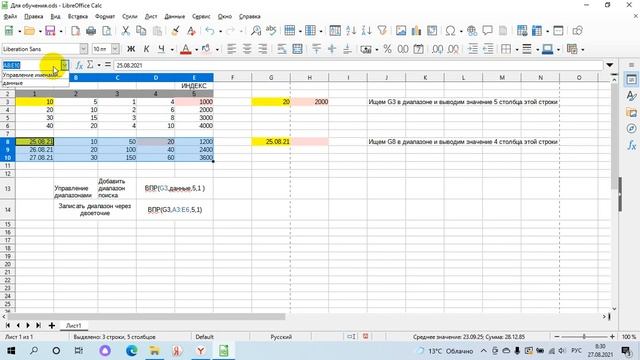Image resolution: width=640 pixels, height=360 pixels.
Task: Toggle AutoFilter funnel button
Action: [x=382, y=31]
